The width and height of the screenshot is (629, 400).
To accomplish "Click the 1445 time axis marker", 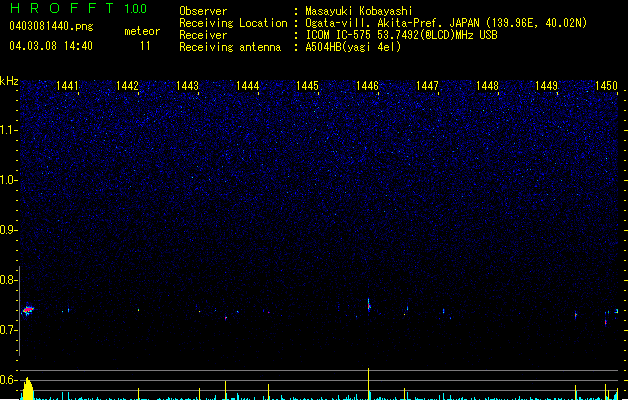I will click(x=307, y=86).
